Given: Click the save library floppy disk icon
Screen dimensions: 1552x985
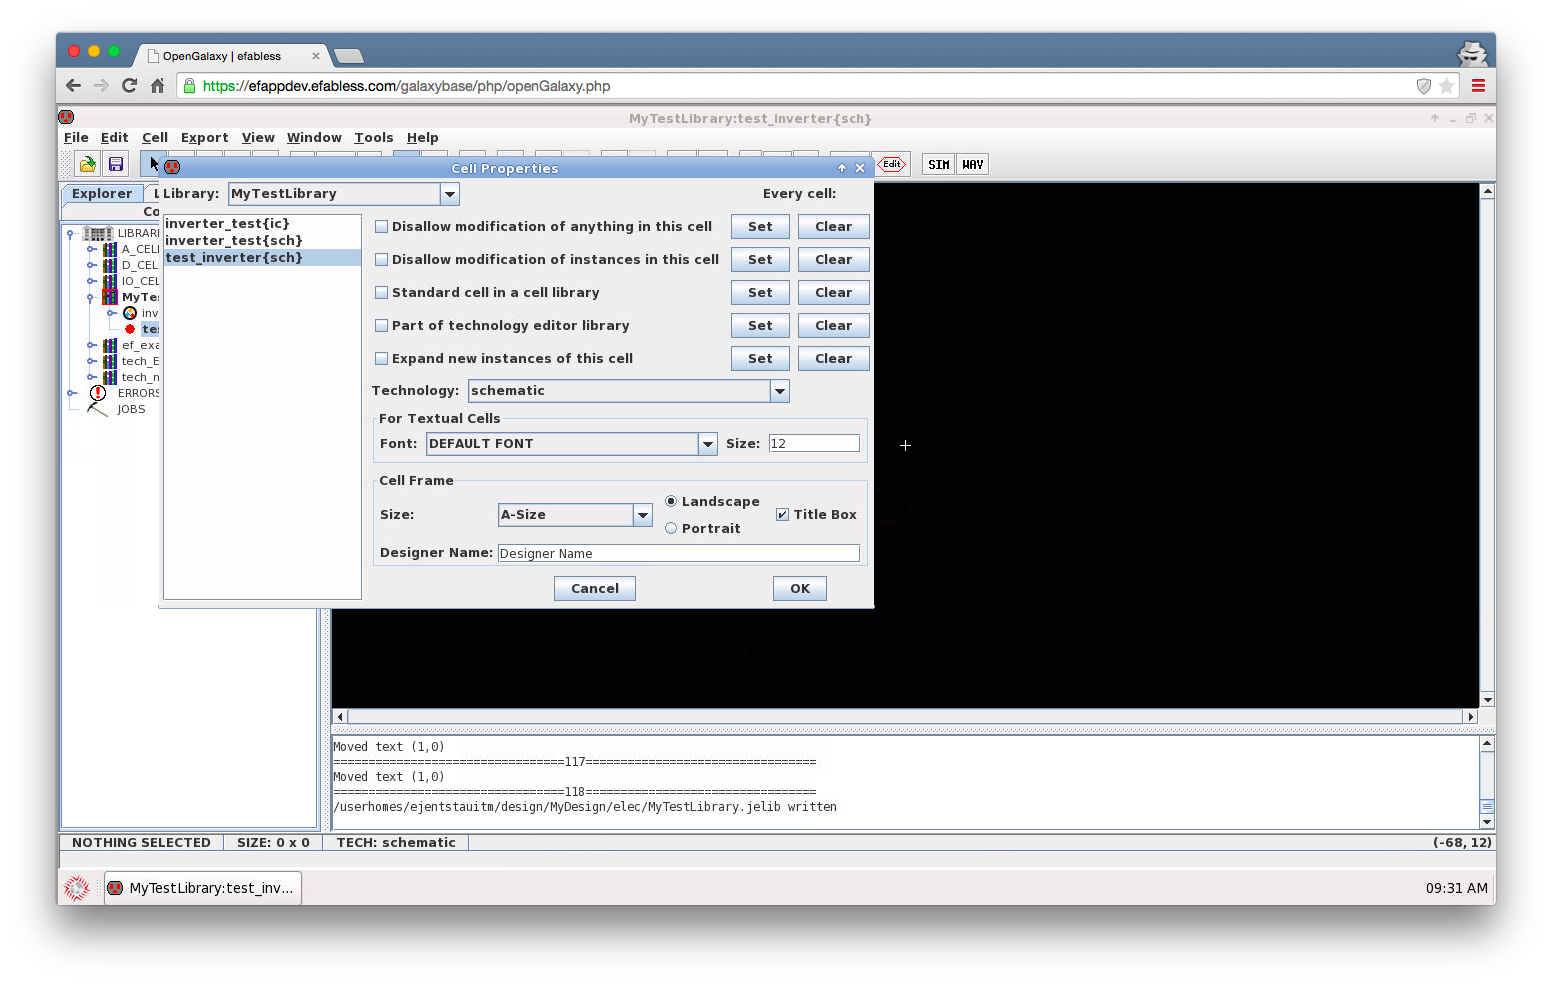Looking at the screenshot, I should pyautogui.click(x=116, y=164).
